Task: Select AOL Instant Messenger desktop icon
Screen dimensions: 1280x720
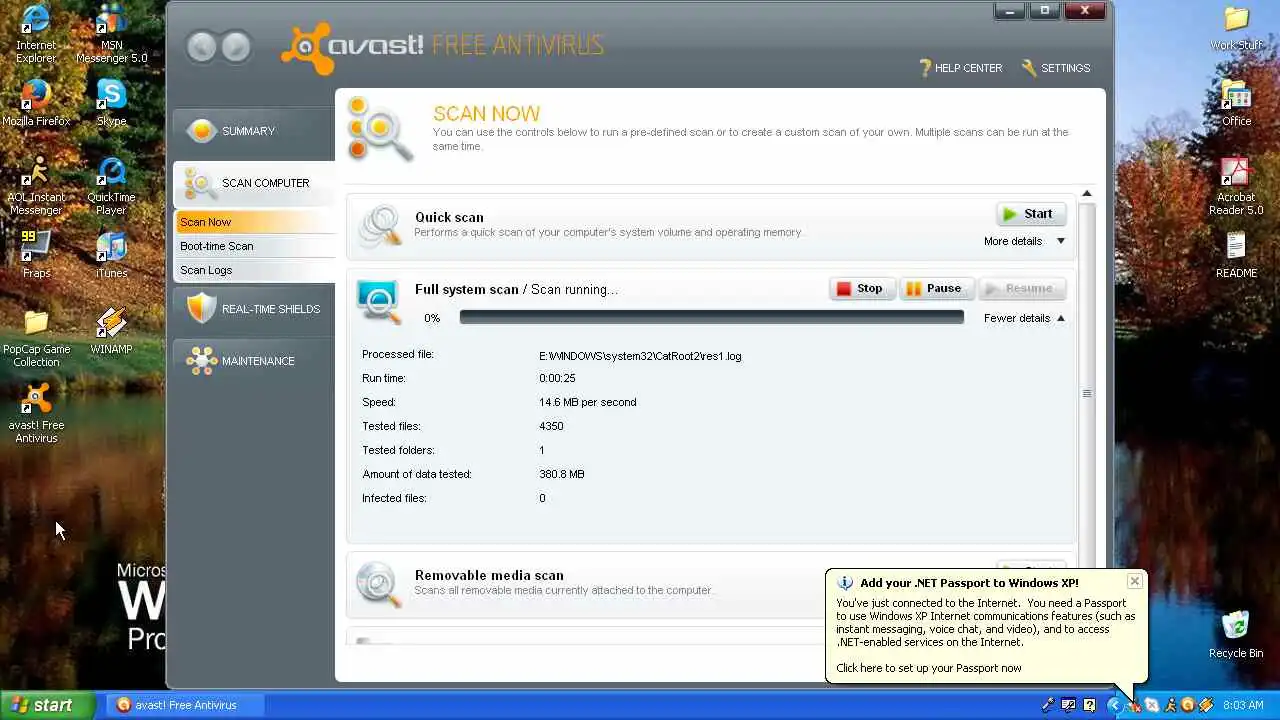Action: [36, 186]
